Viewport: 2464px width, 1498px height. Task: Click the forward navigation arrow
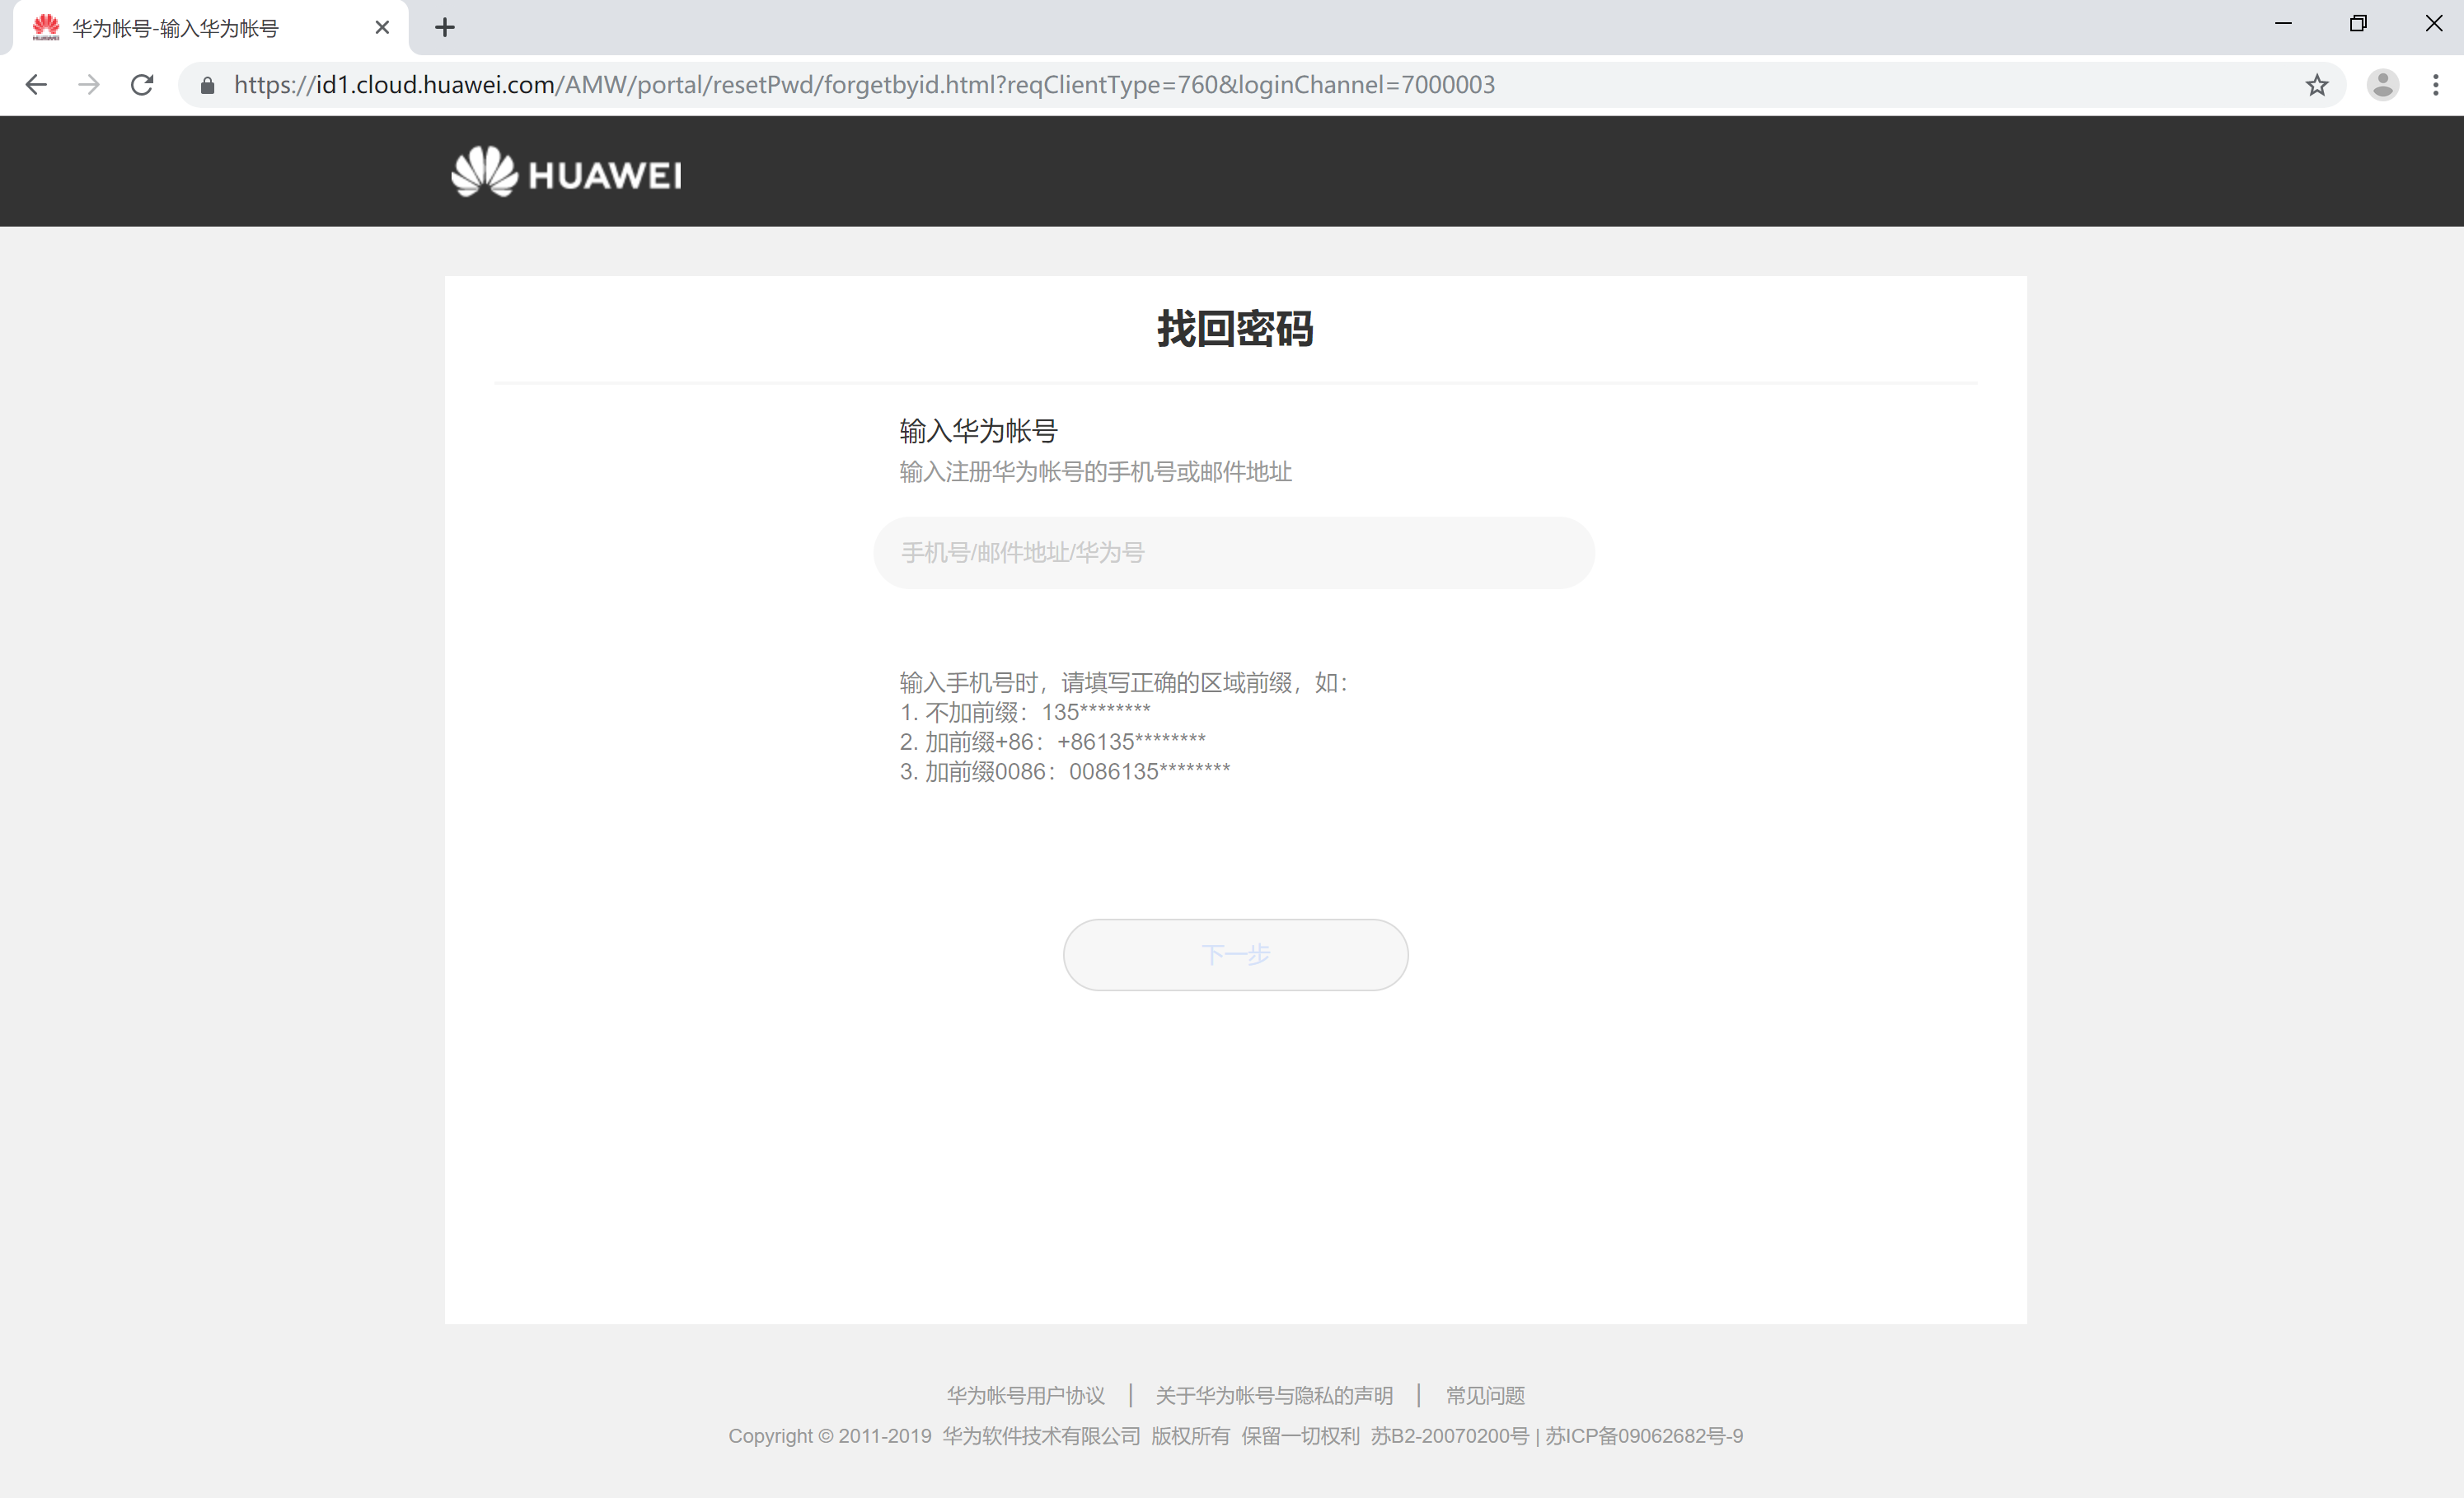pyautogui.click(x=89, y=85)
